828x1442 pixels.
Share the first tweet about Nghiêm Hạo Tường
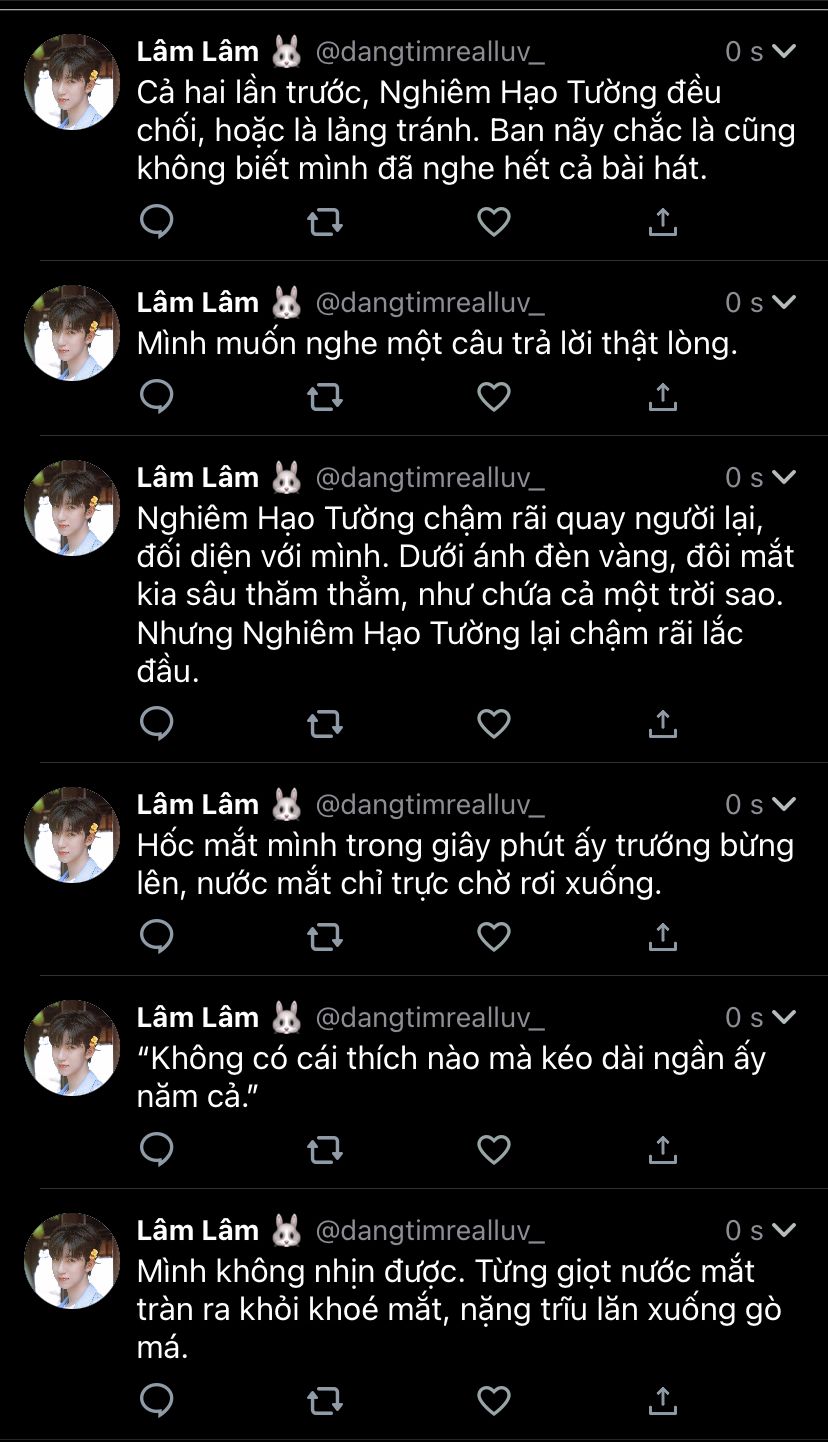[662, 222]
